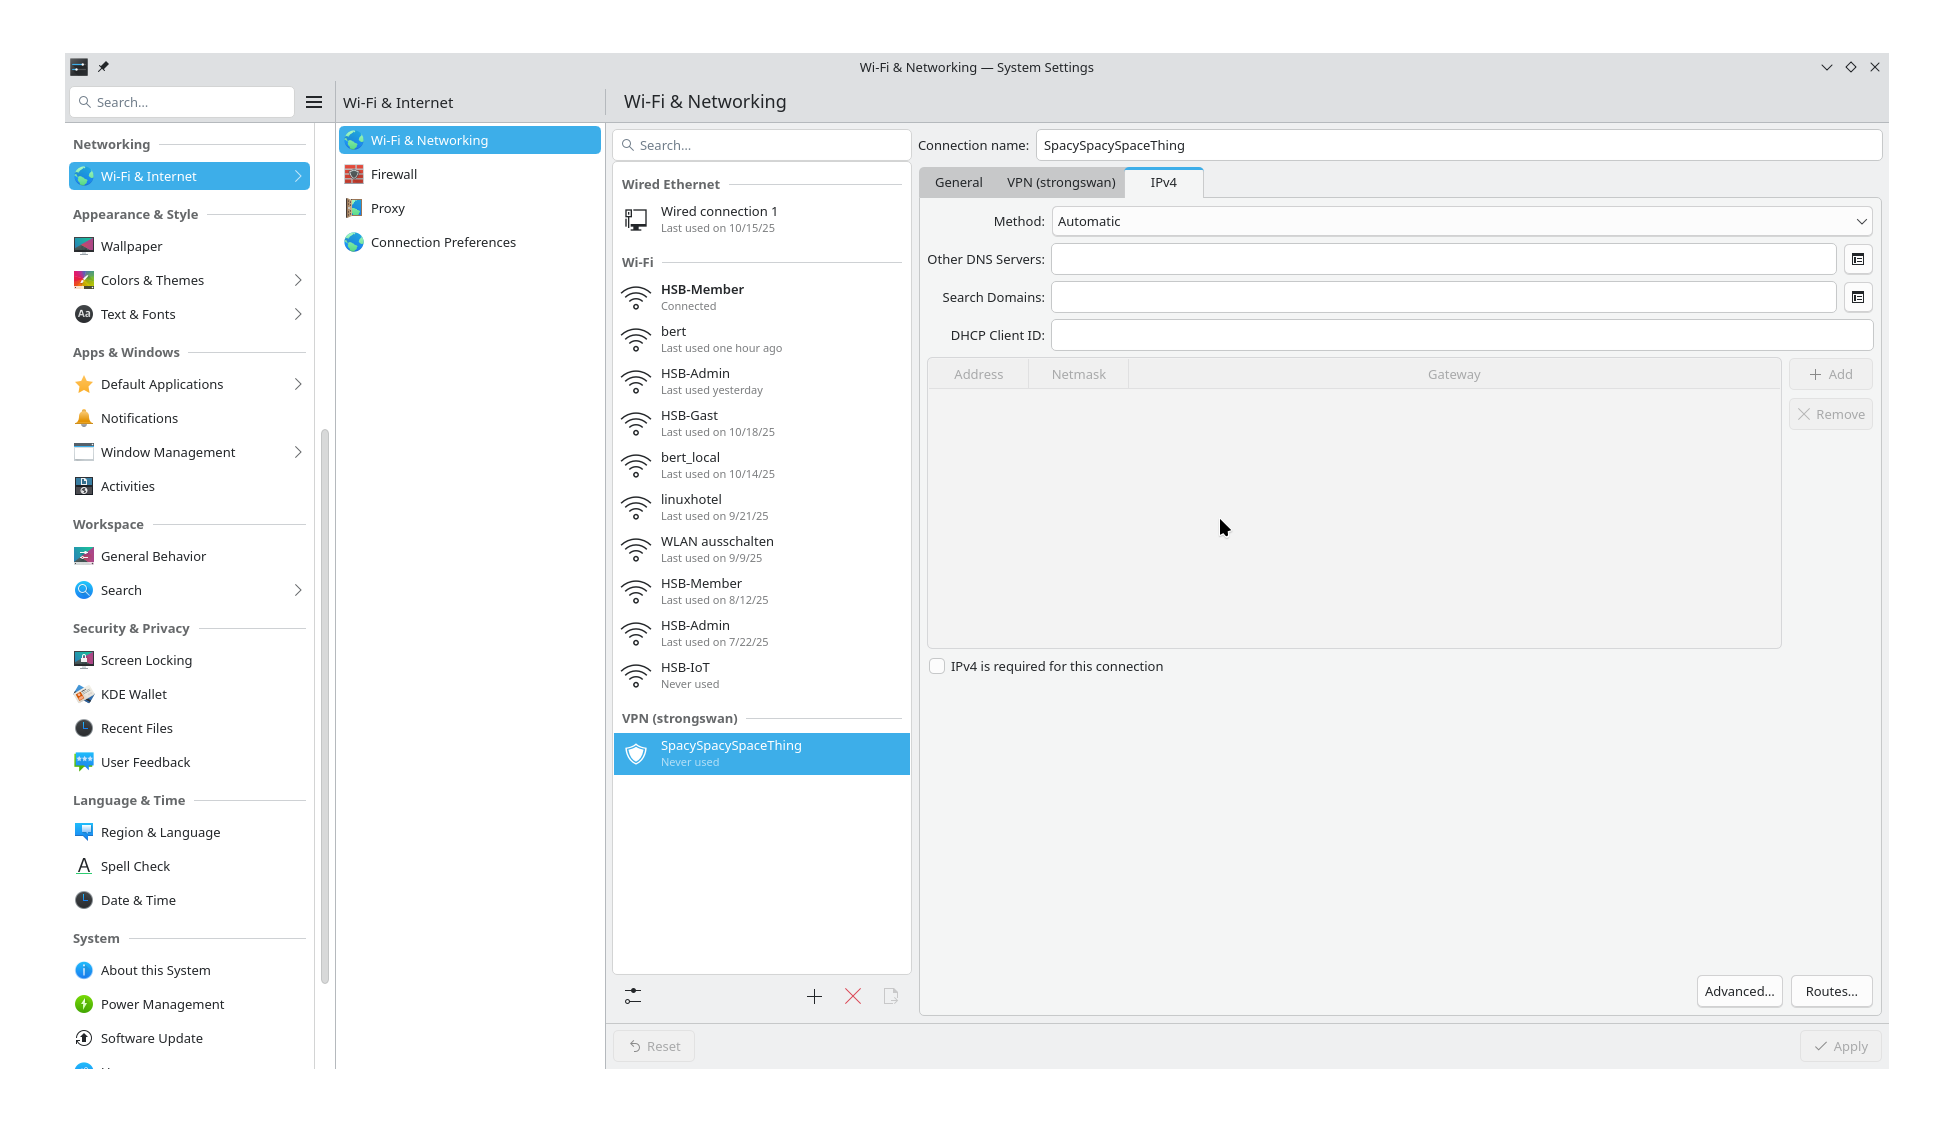Click the DNS servers edit list icon
Image resolution: width=1954 pixels, height=1146 pixels.
click(x=1857, y=259)
